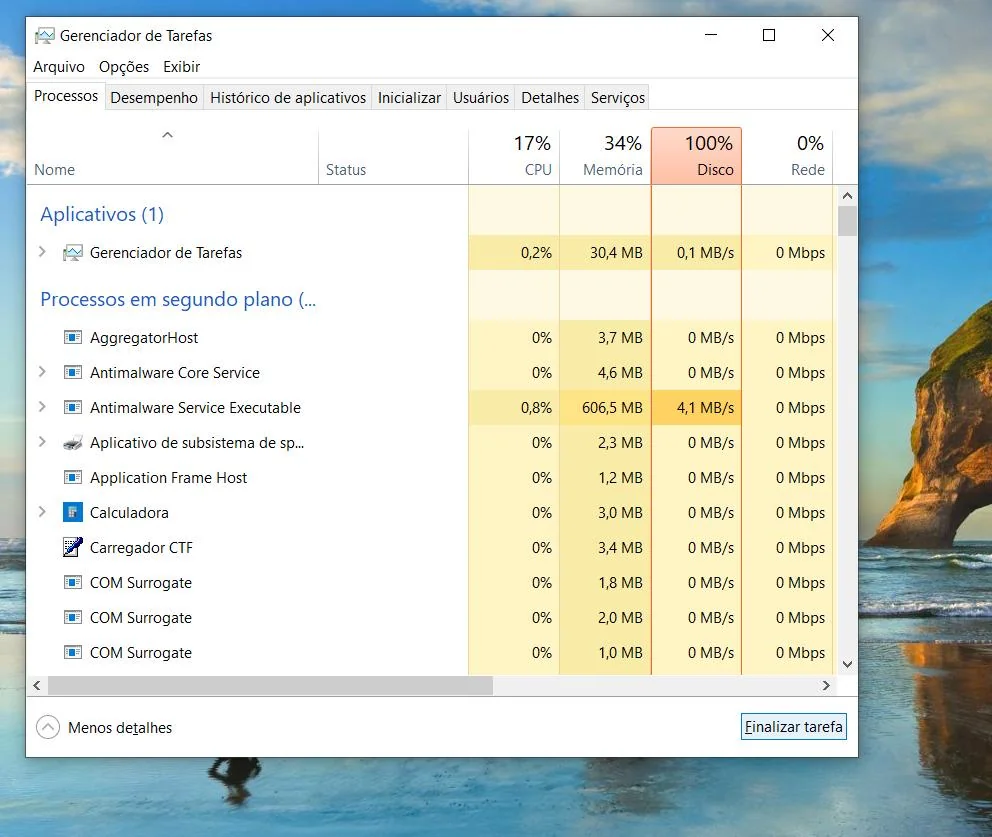Viewport: 992px width, 837px height.
Task: Toggle sort arrow above Nome column
Action: [168, 135]
